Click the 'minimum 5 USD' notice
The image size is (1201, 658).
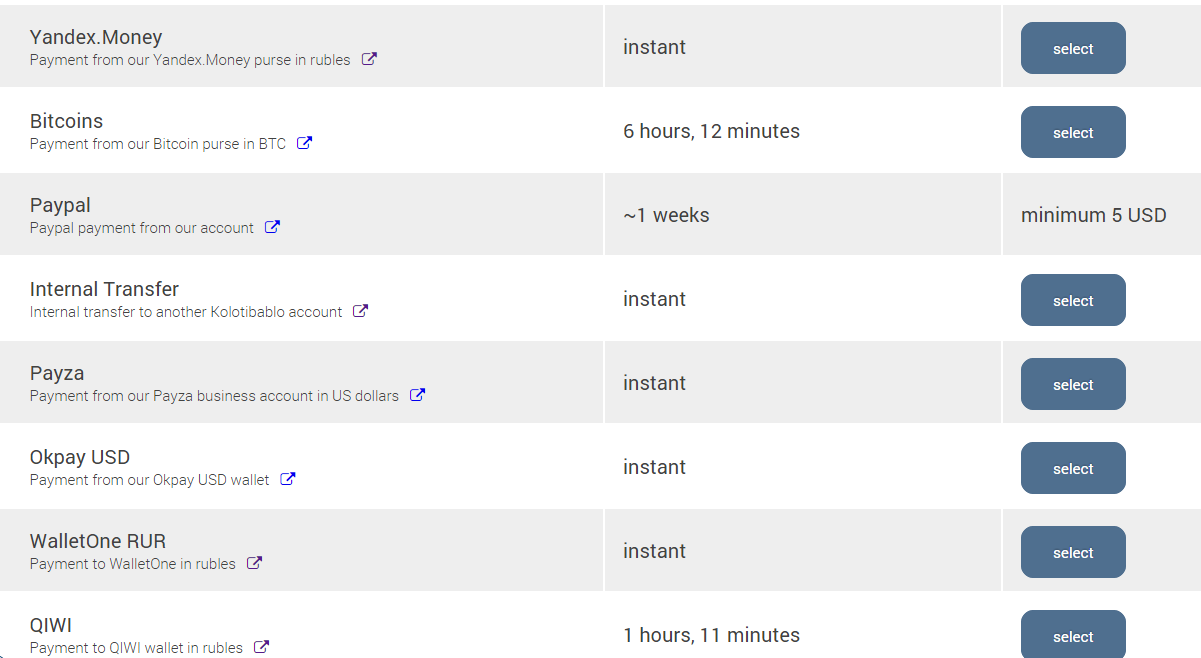(1093, 215)
